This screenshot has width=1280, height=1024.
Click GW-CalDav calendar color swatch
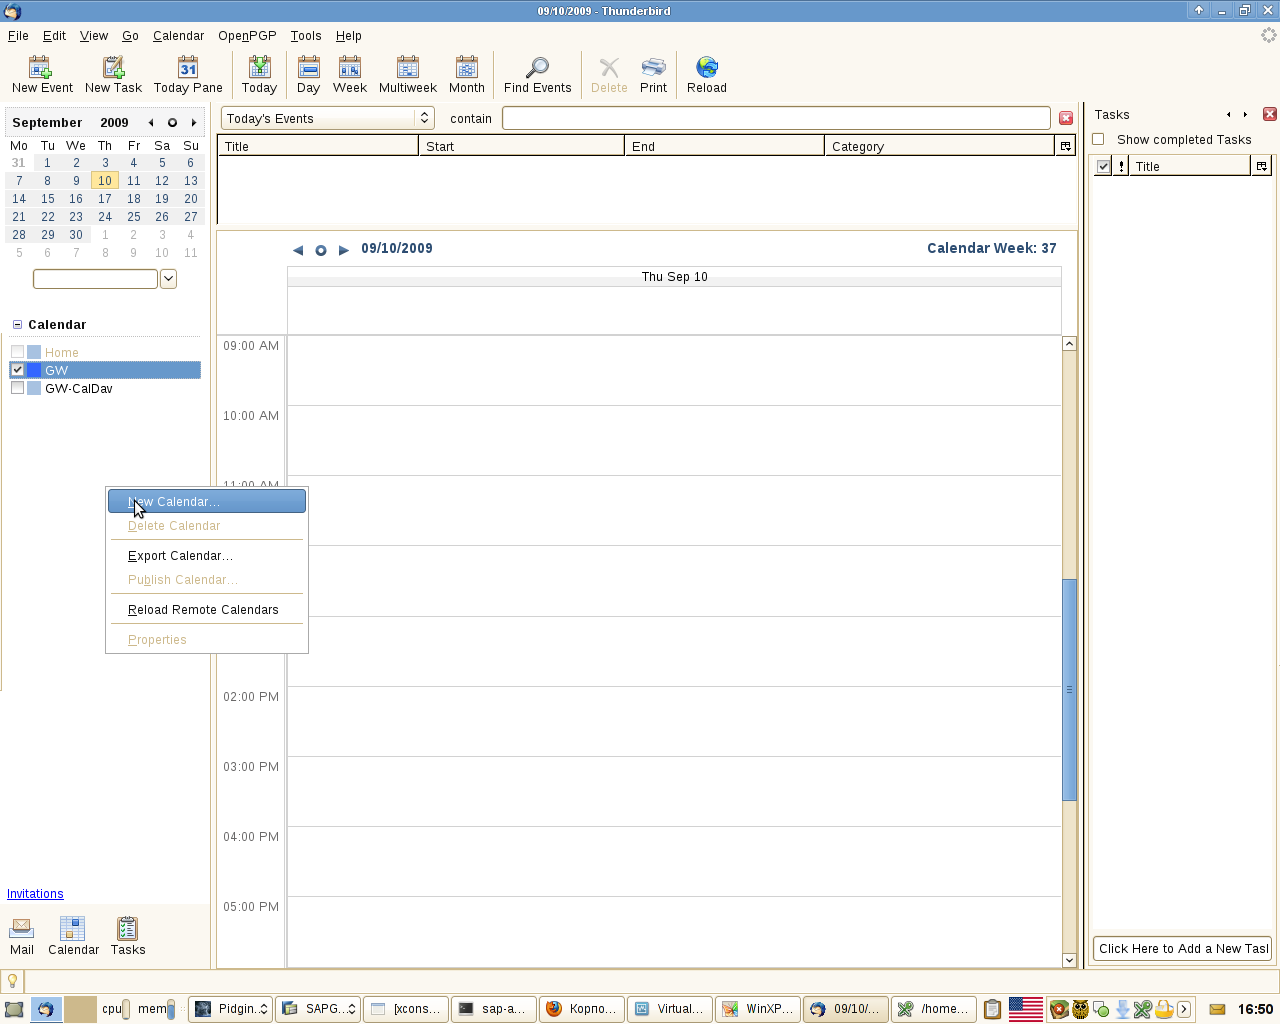point(34,388)
